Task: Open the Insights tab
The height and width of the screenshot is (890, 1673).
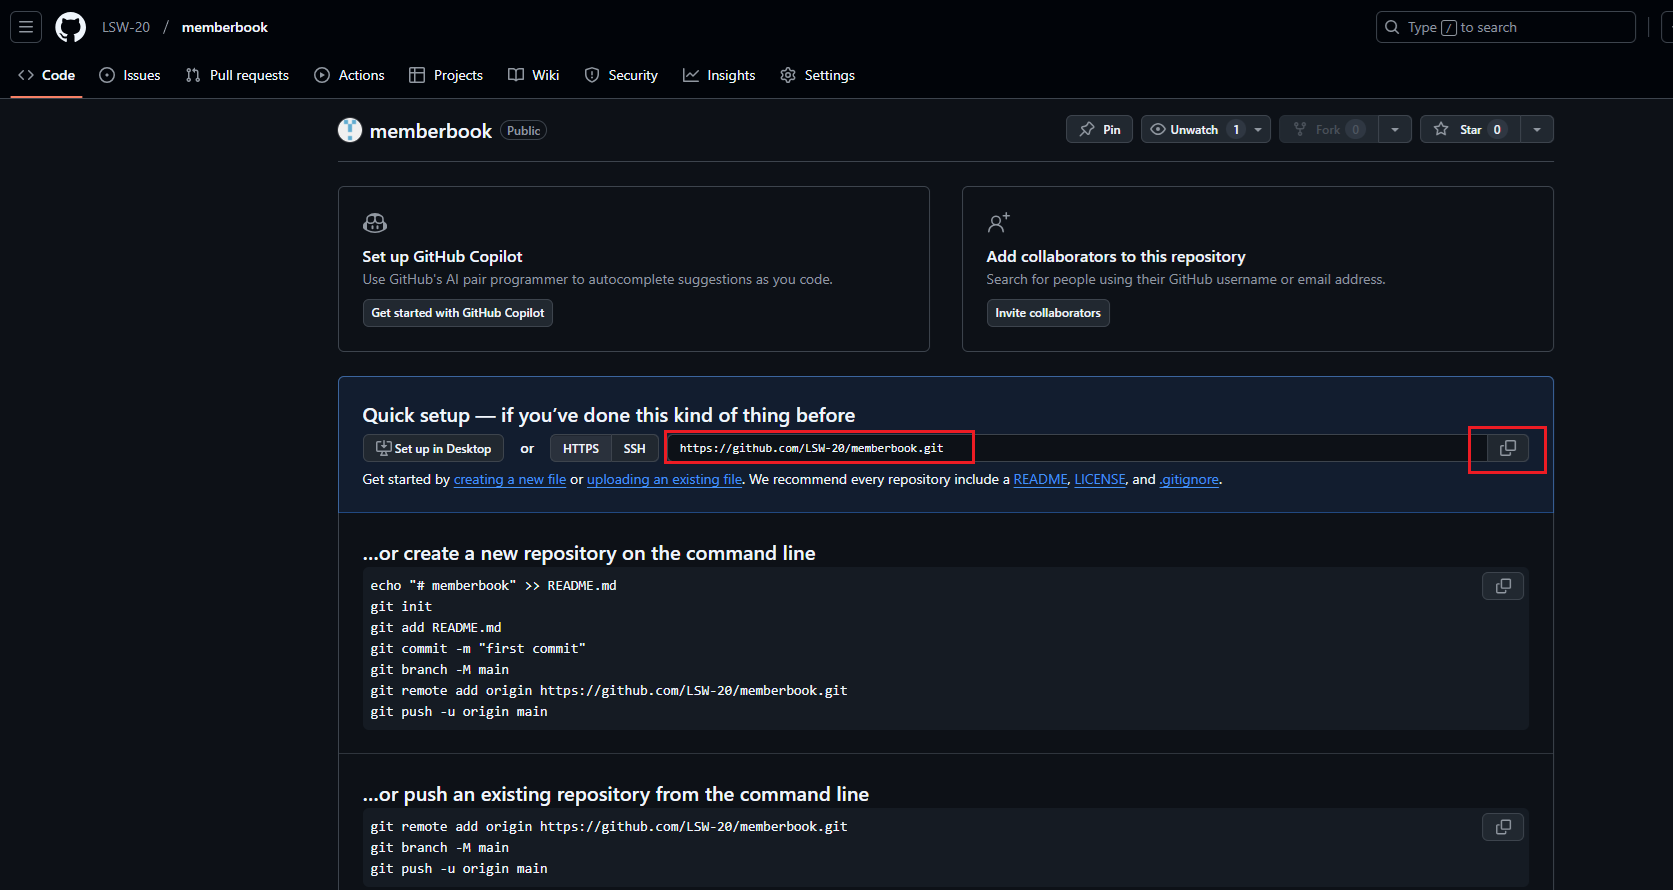Action: [719, 75]
